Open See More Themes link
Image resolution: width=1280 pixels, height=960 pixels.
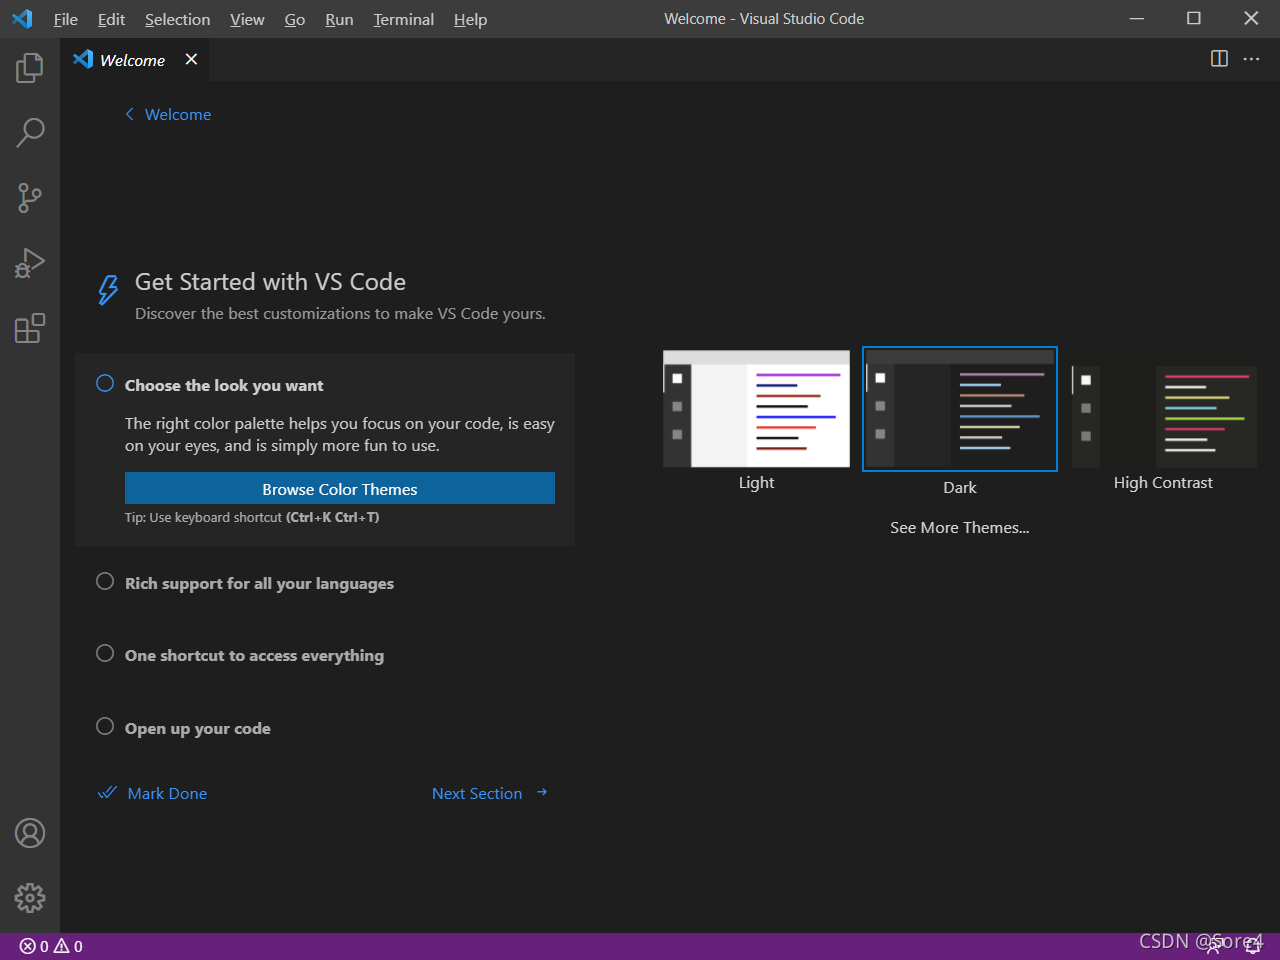pyautogui.click(x=960, y=527)
